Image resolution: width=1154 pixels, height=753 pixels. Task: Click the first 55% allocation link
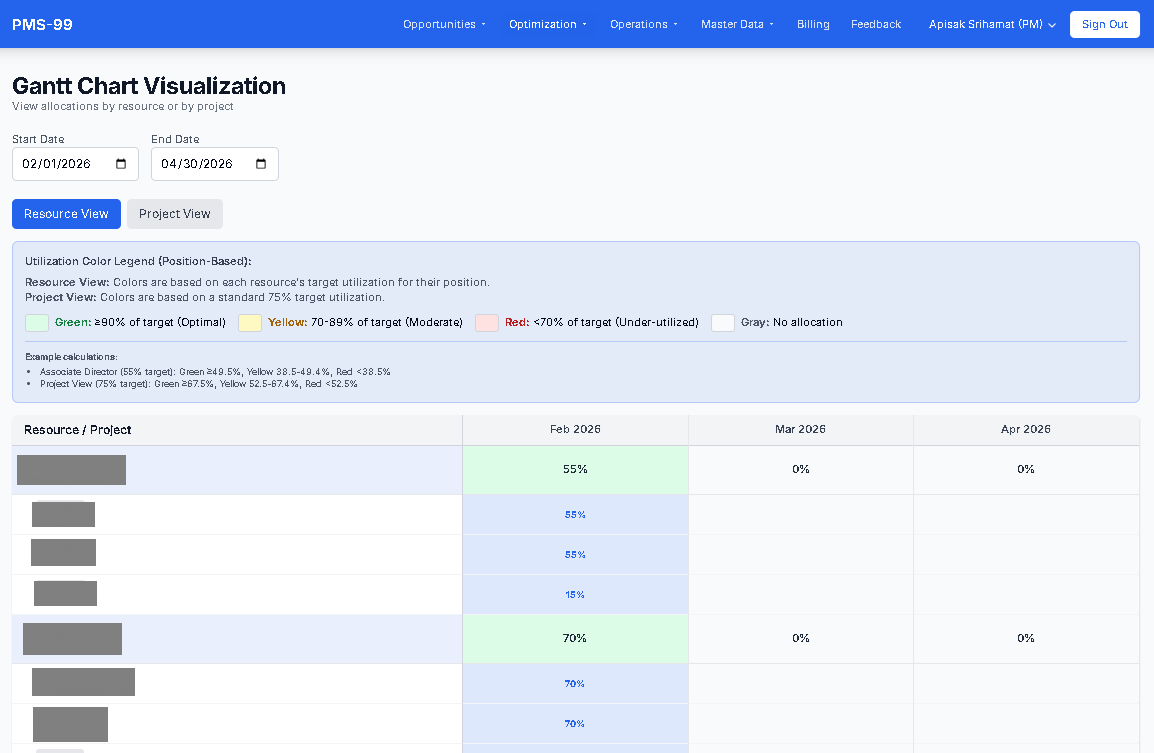(575, 514)
